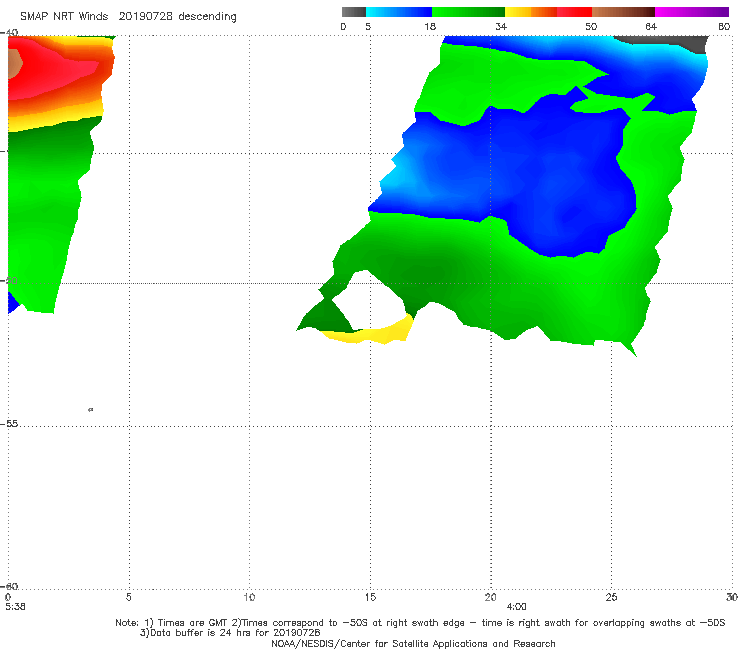Click the colorbar label '64'
The height and width of the screenshot is (650, 740).
pyautogui.click(x=651, y=27)
